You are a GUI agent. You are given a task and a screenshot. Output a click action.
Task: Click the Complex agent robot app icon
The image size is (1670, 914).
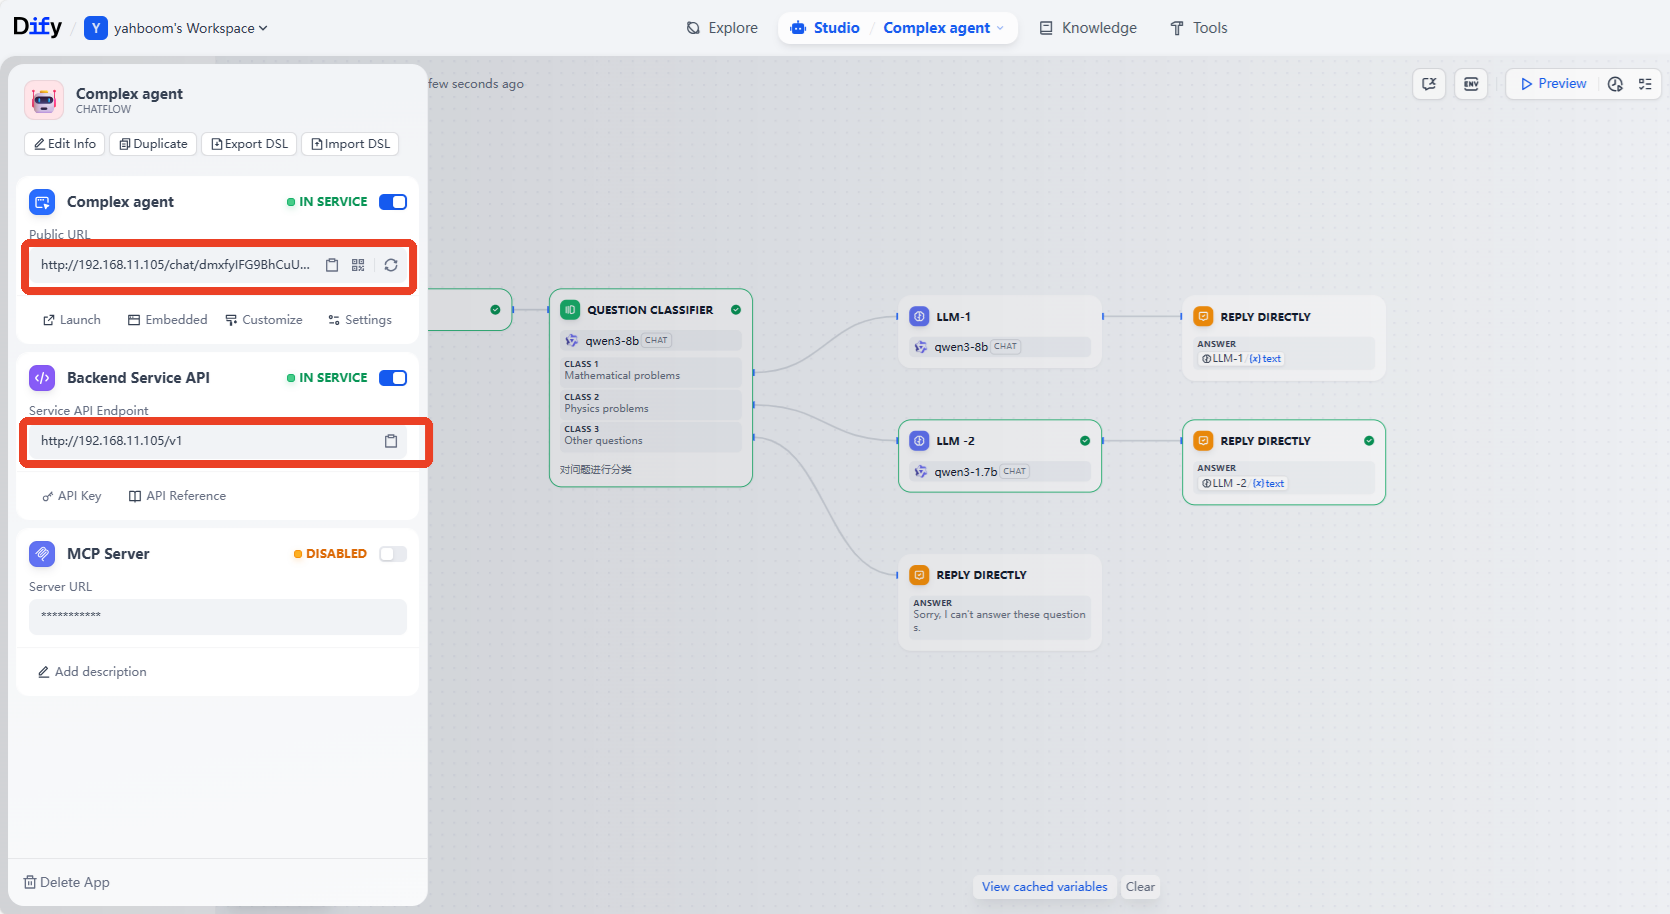(44, 100)
